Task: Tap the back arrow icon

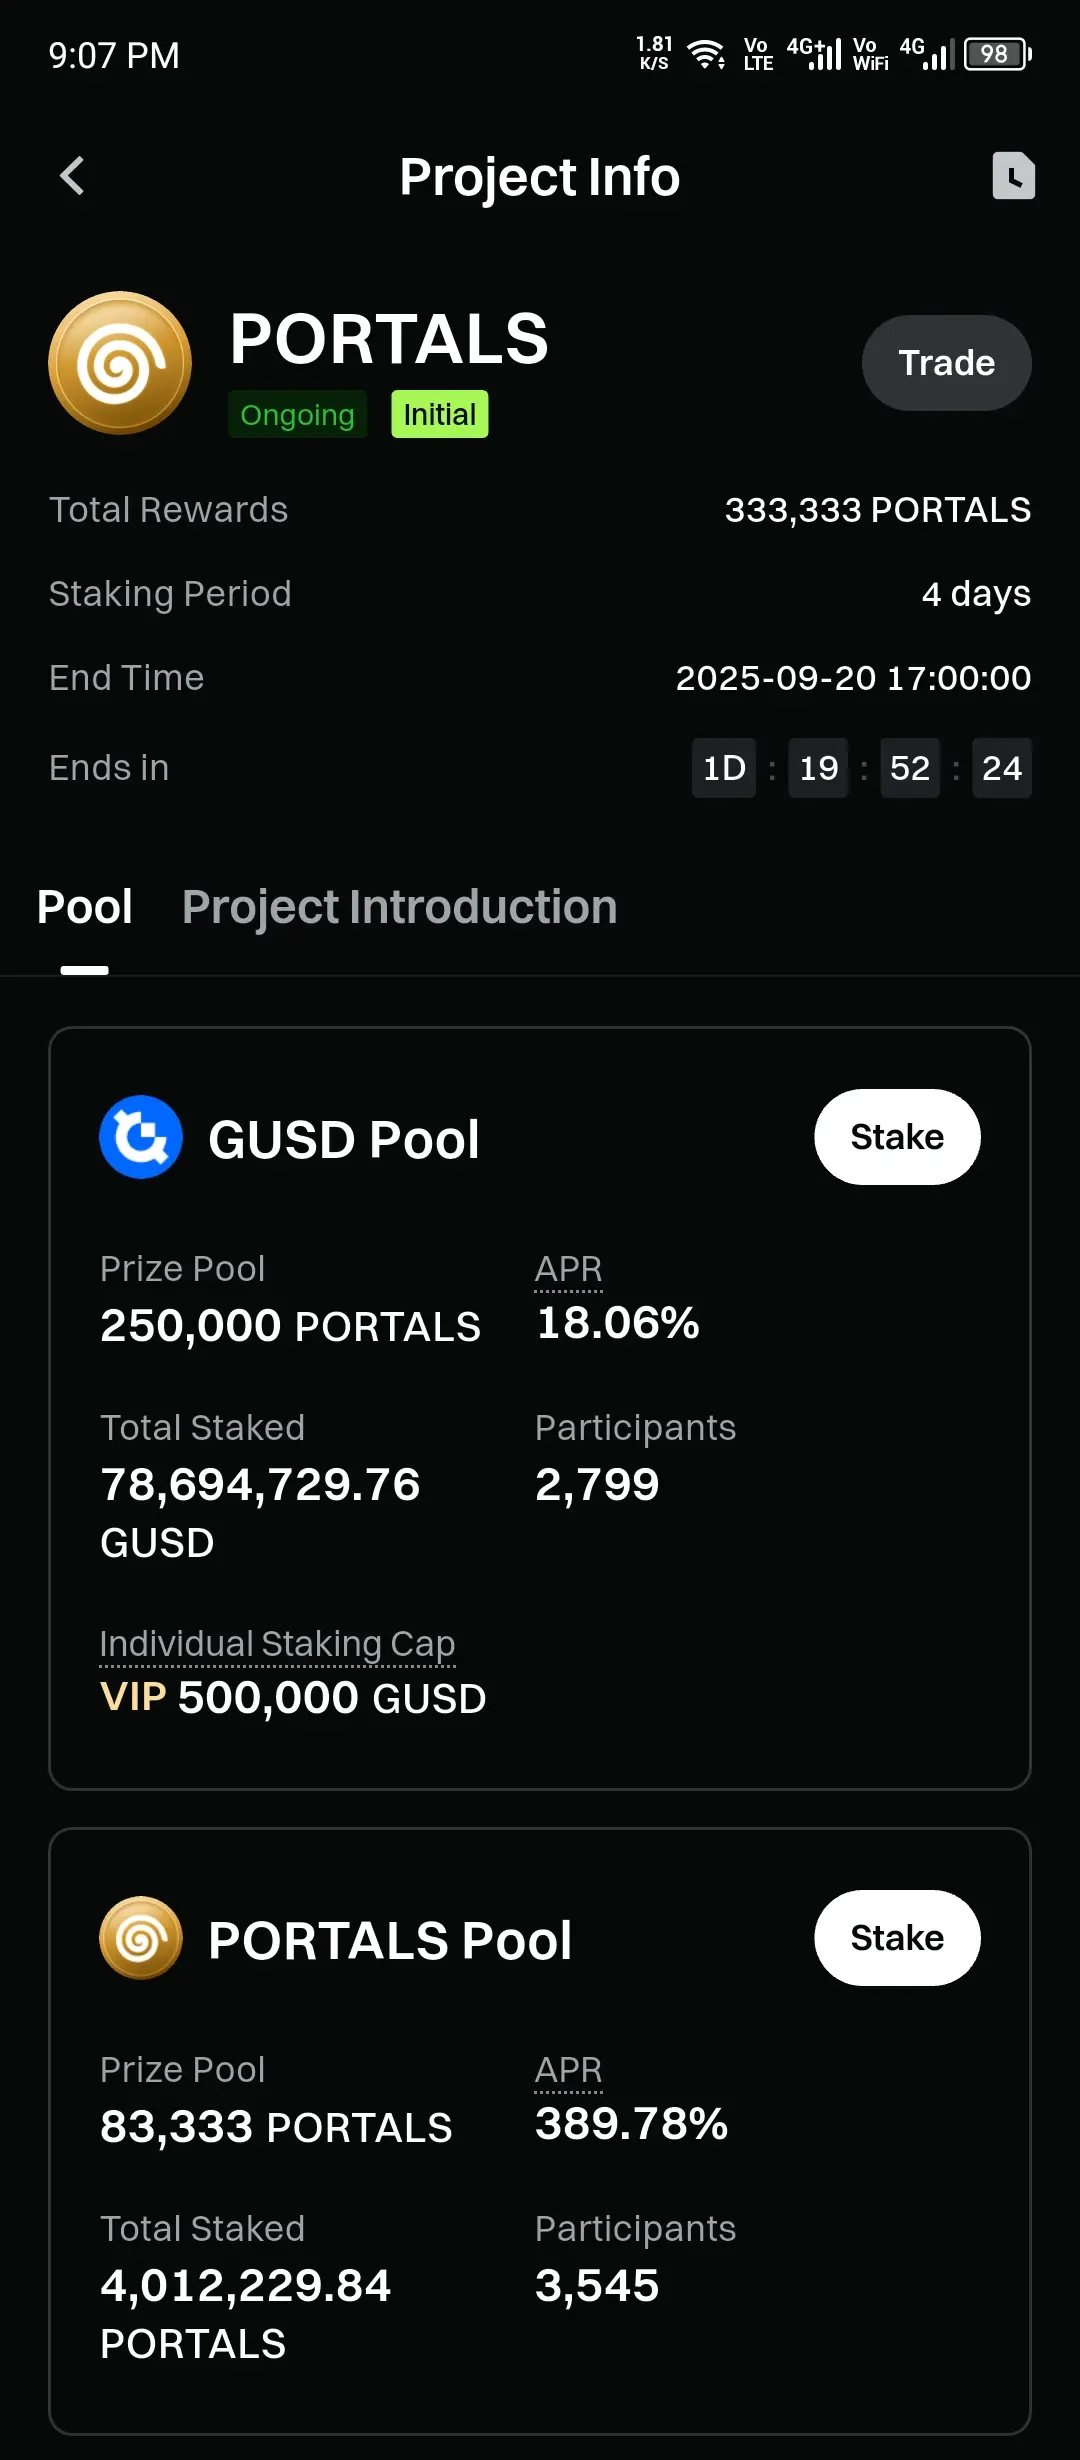Action: click(72, 176)
